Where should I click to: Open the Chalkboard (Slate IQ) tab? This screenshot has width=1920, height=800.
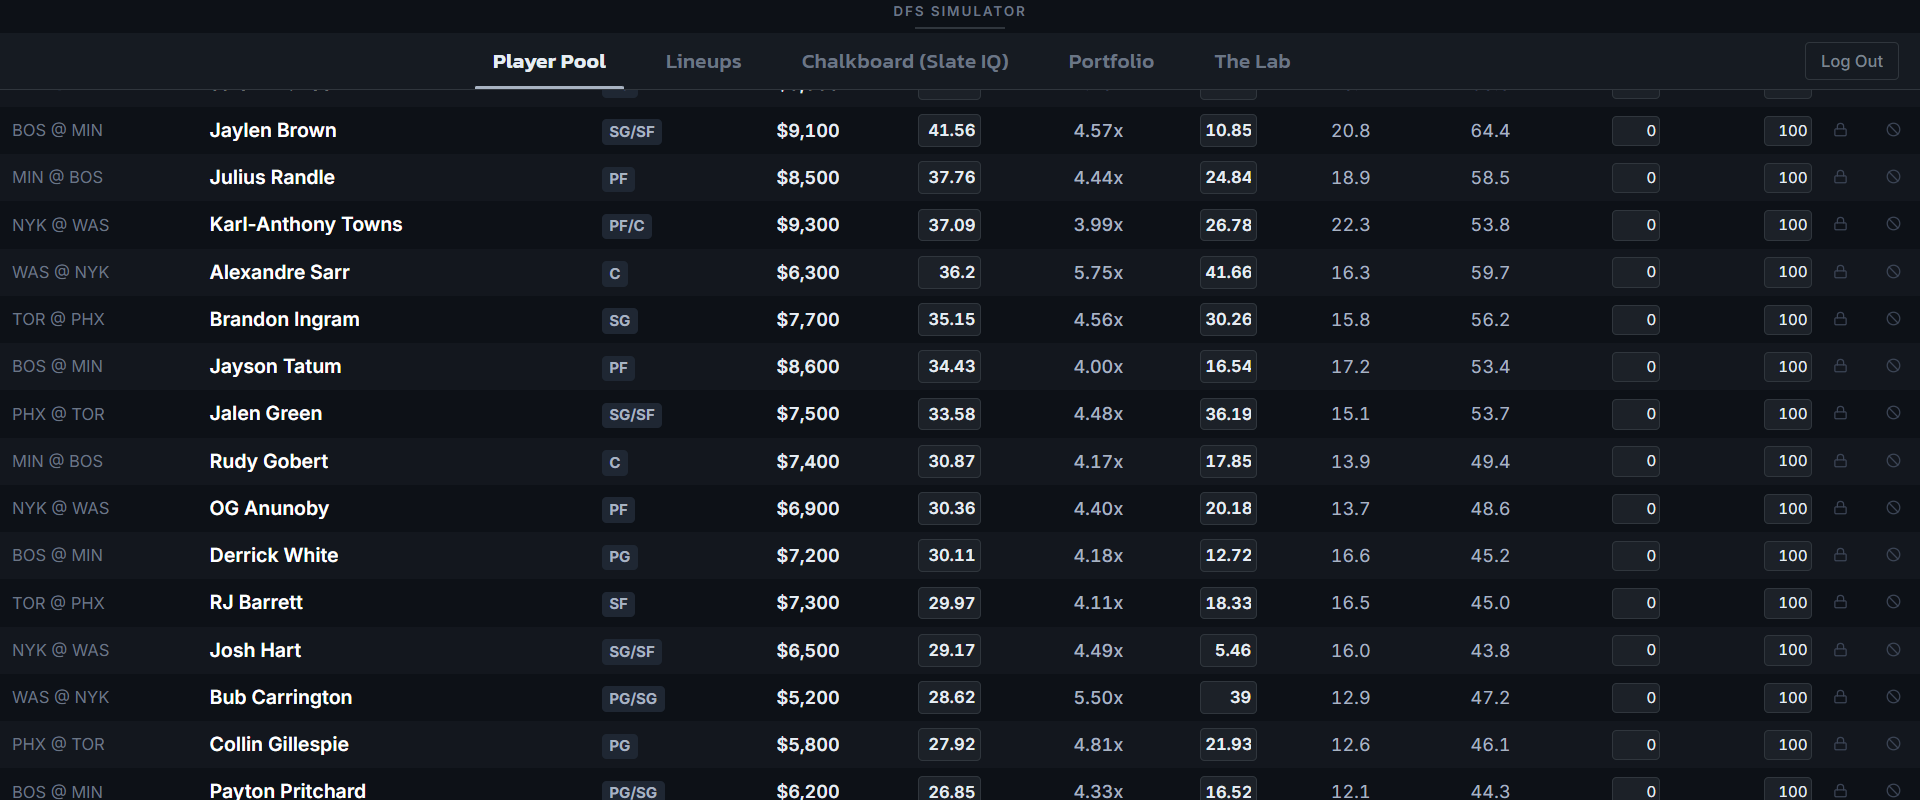click(x=905, y=61)
